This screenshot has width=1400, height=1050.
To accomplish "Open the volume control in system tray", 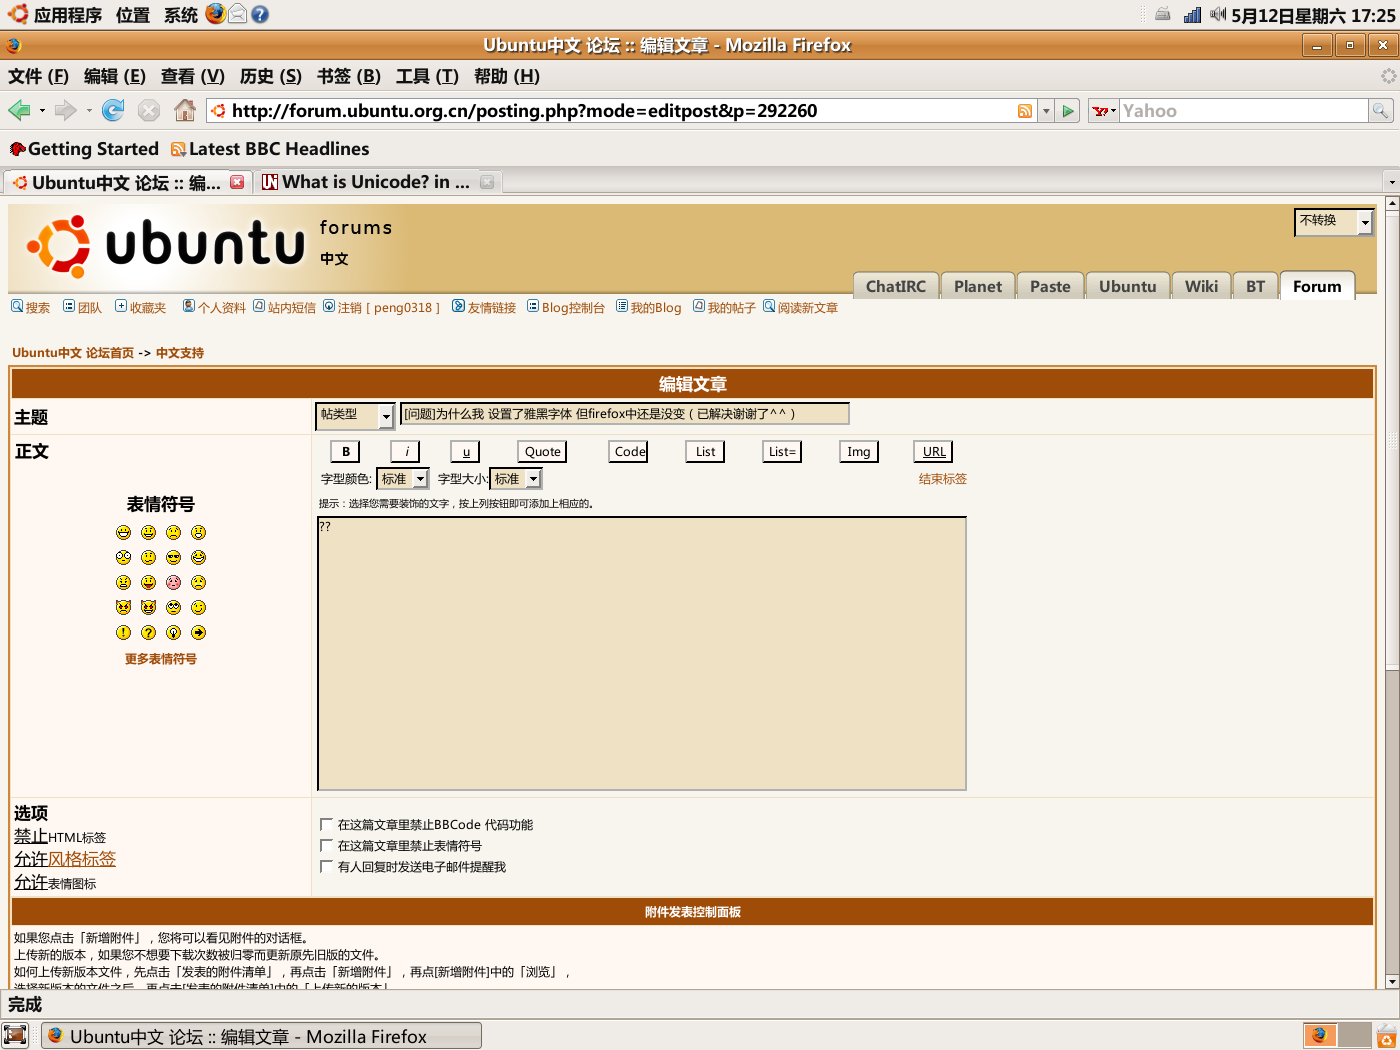I will (x=1217, y=14).
